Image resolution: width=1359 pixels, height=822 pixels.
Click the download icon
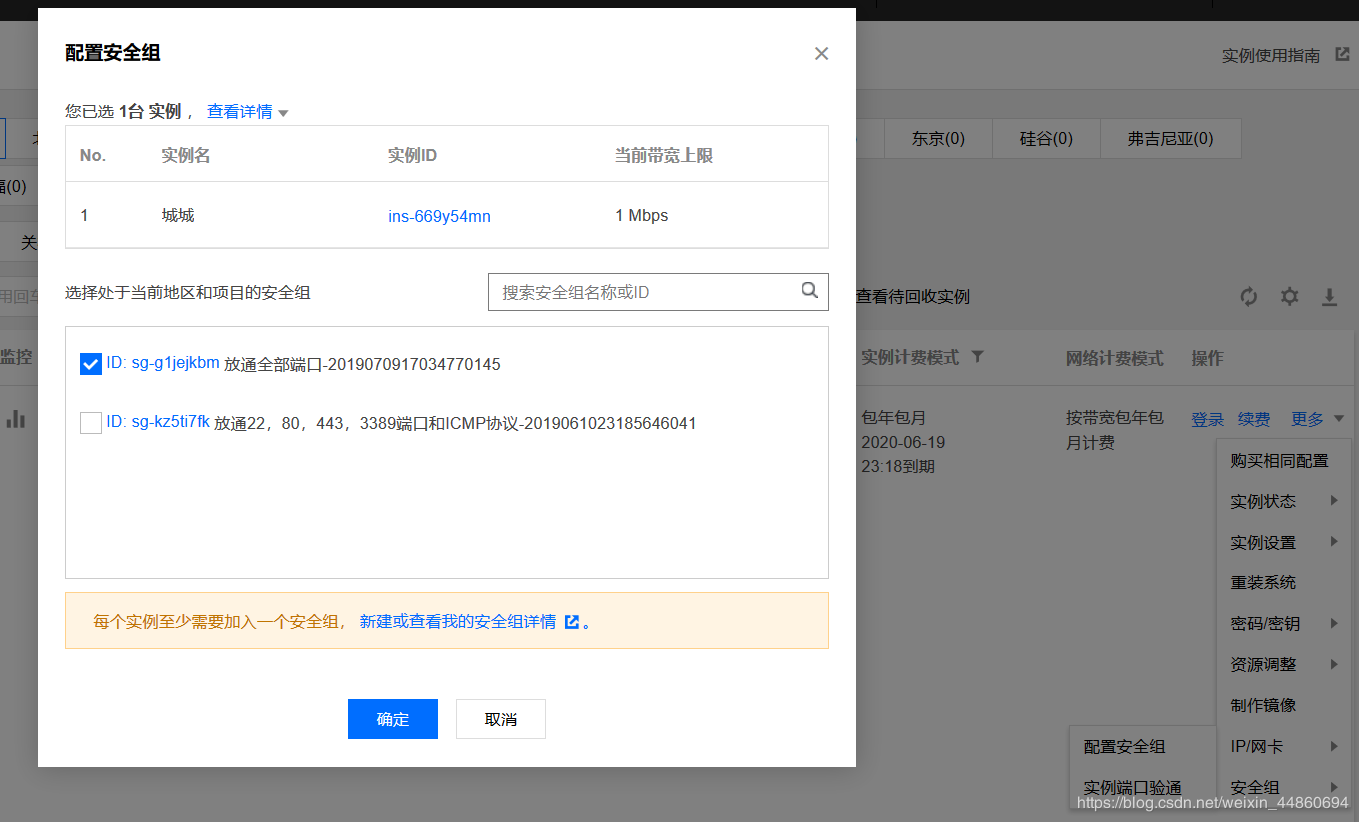tap(1330, 296)
